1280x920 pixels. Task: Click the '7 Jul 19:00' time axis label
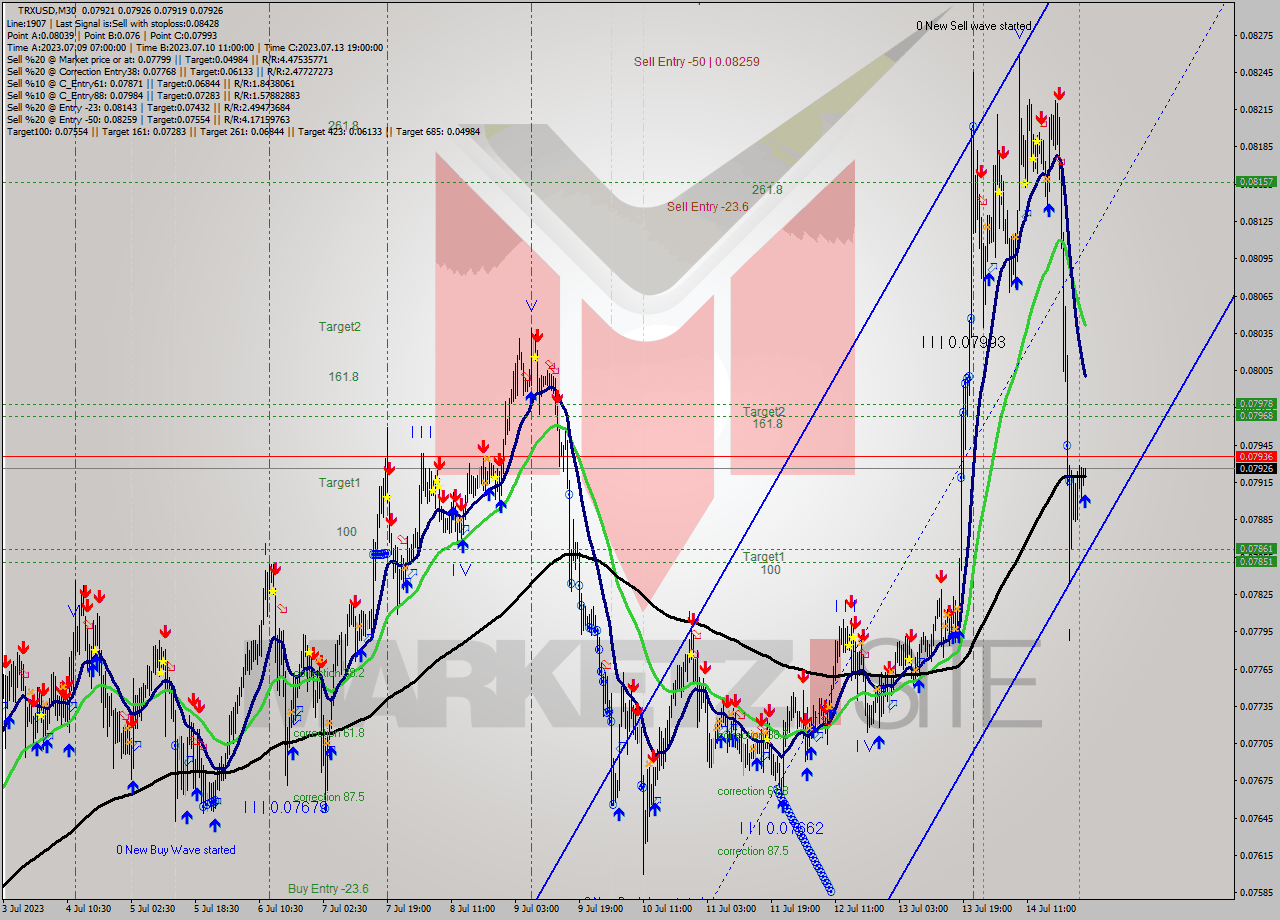(408, 909)
